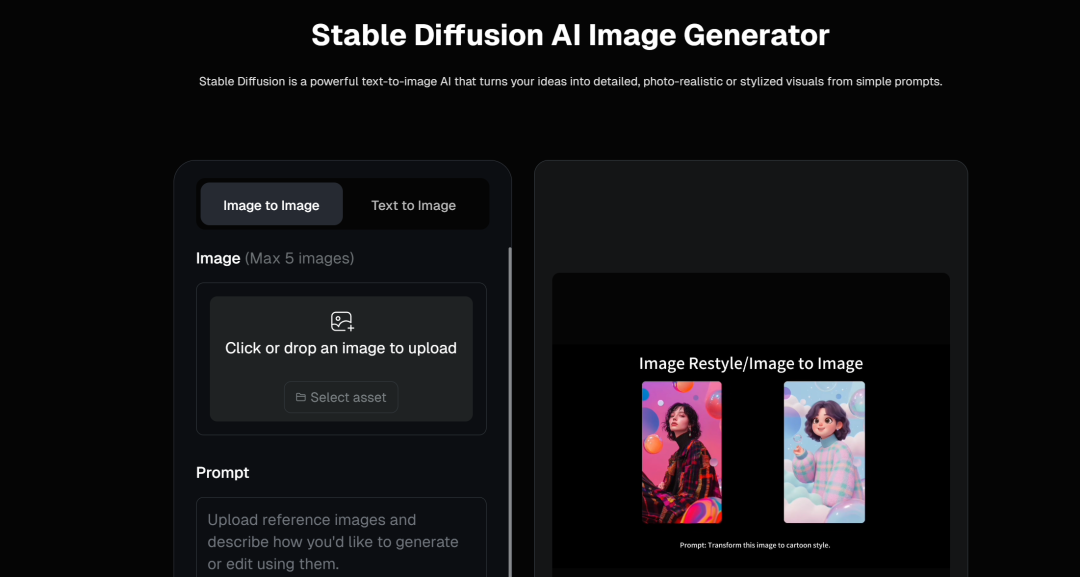This screenshot has width=1080, height=577.
Task: Switch to the Text to Image tab
Action: click(413, 204)
